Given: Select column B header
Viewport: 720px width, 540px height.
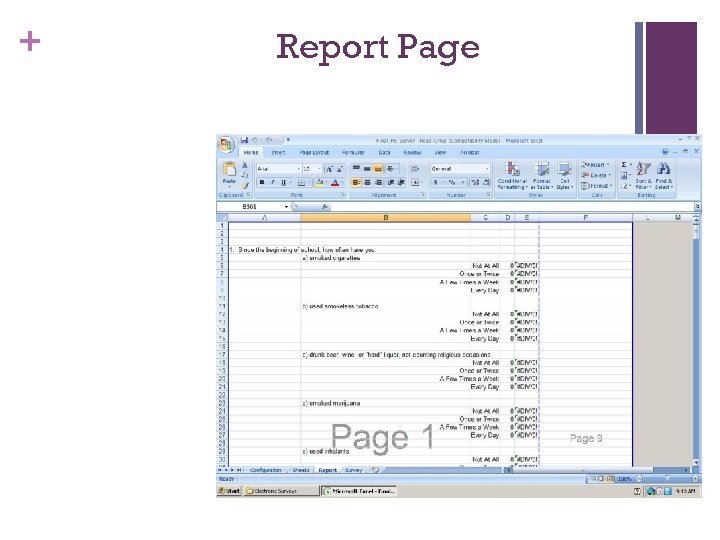Looking at the screenshot, I should tap(385, 218).
